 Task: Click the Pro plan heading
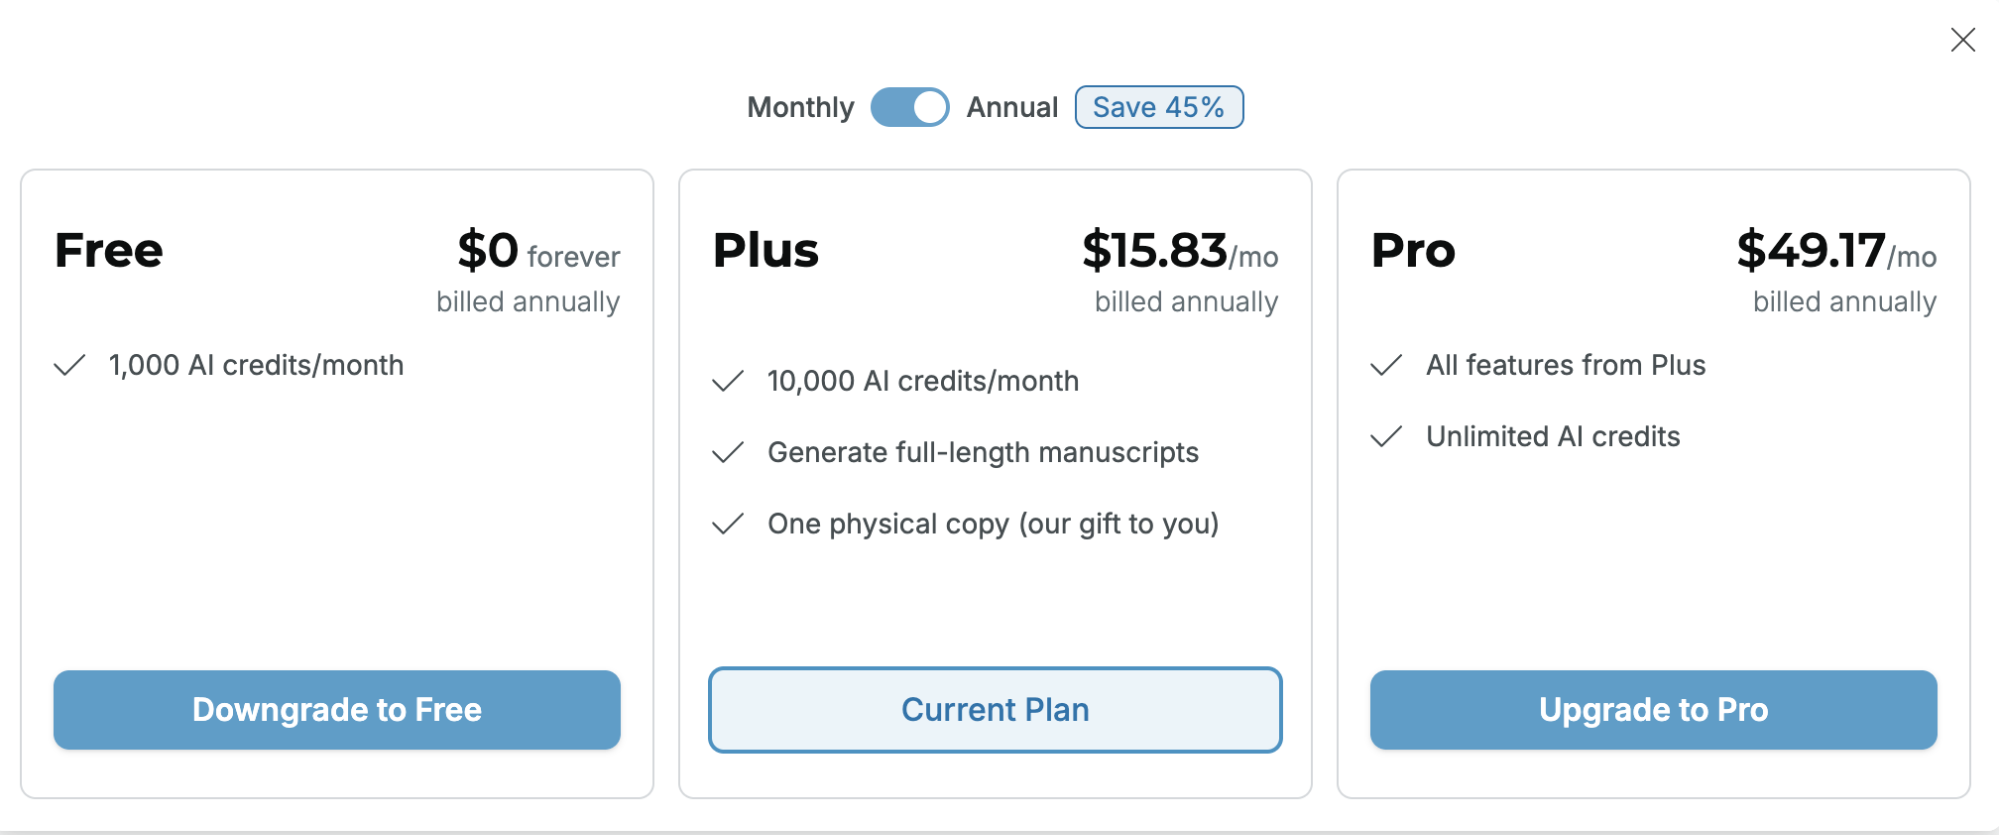[1412, 250]
